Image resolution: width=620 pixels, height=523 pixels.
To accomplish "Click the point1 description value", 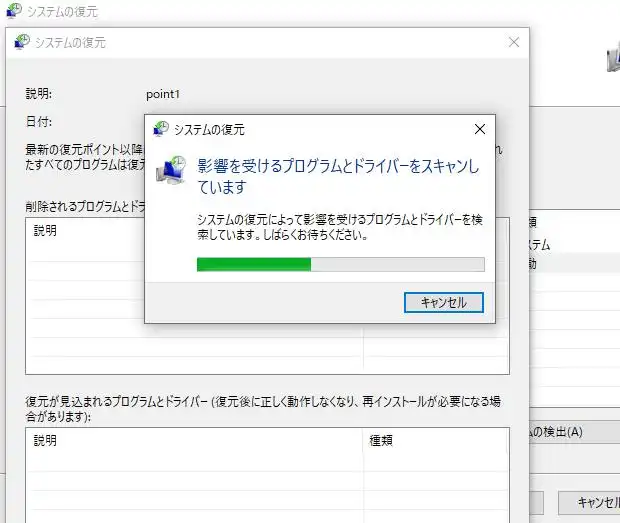I will [x=168, y=94].
